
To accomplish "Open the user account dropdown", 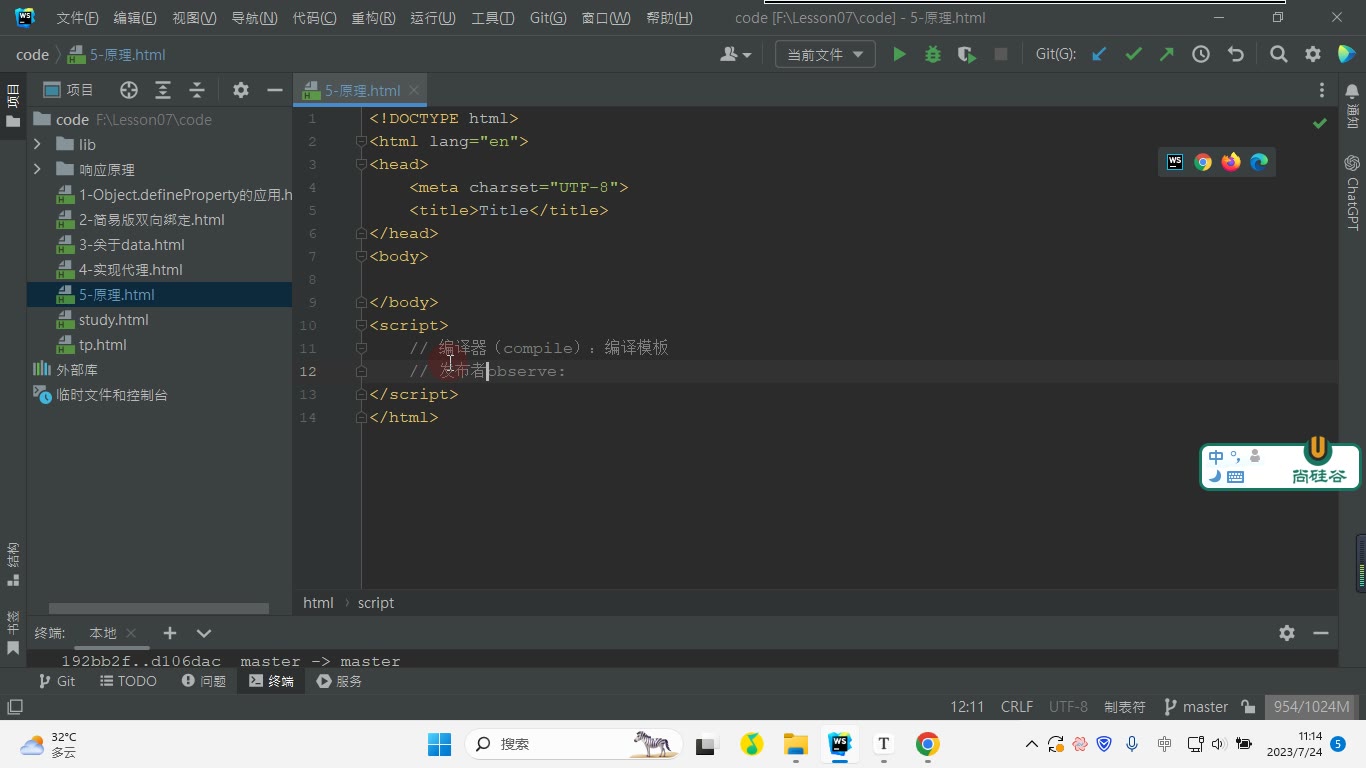I will [x=736, y=55].
